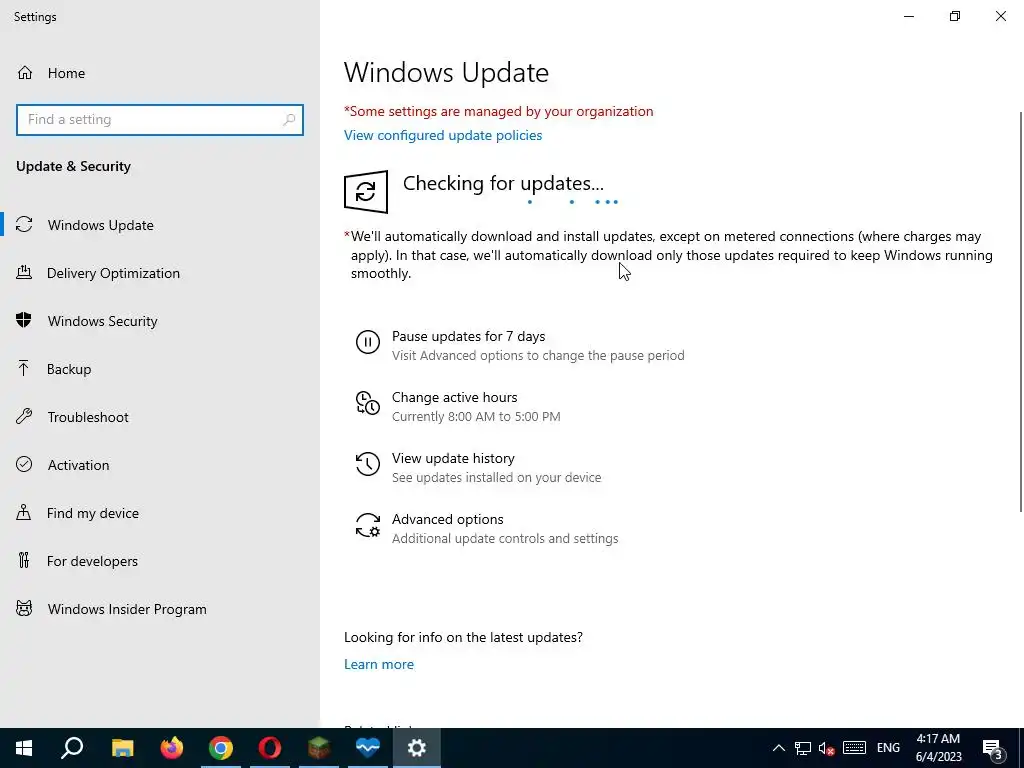Viewport: 1024px width, 768px height.
Task: Click the Windows Insider Program cat icon
Action: (24, 609)
